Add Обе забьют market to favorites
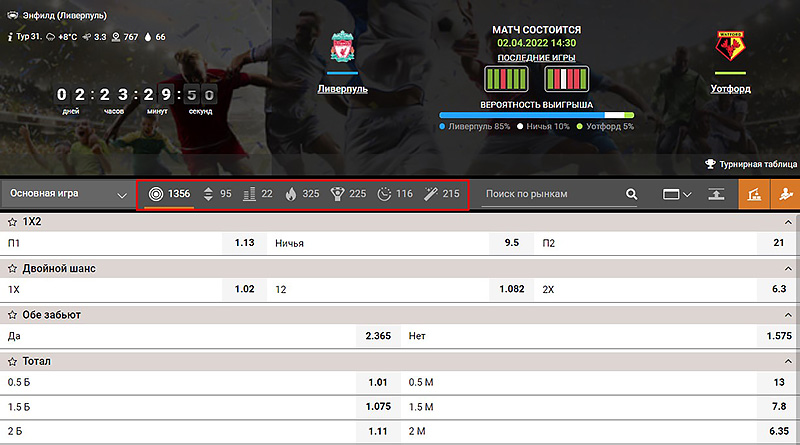This screenshot has width=800, height=445. 13,314
